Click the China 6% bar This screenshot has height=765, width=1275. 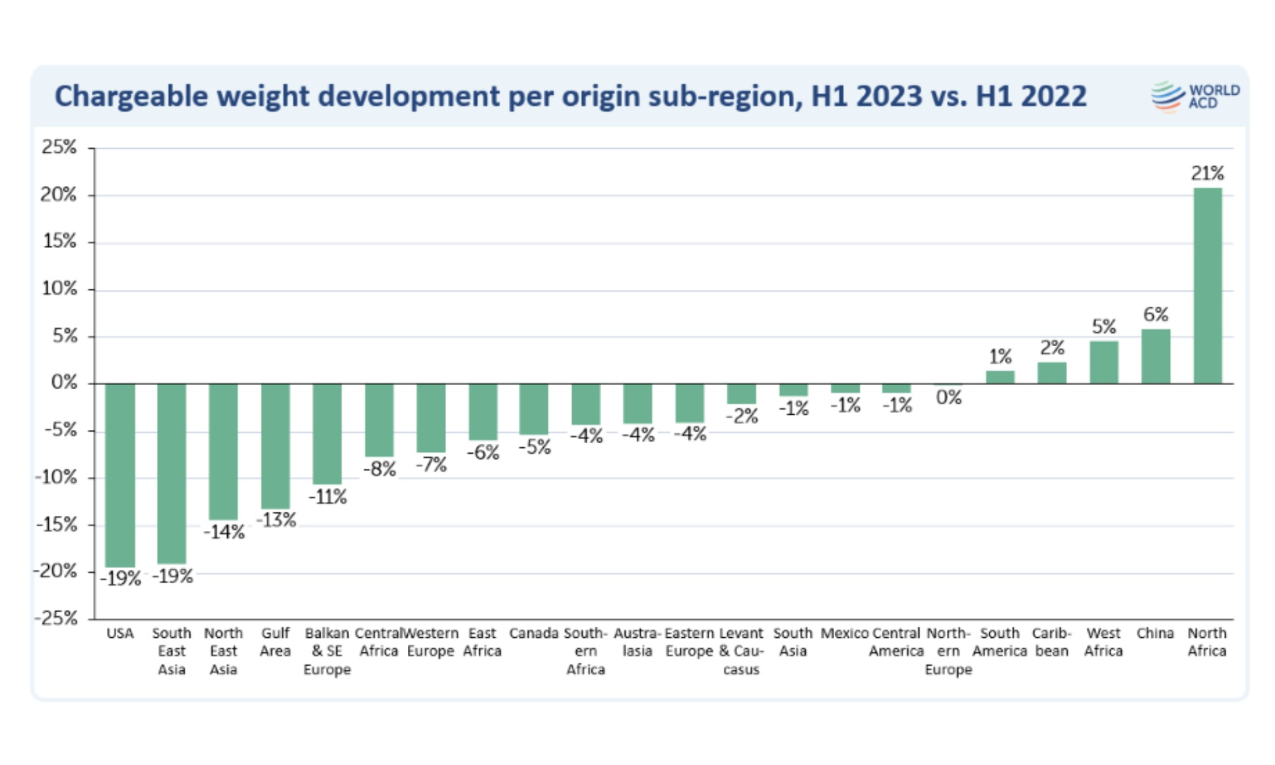point(1156,356)
